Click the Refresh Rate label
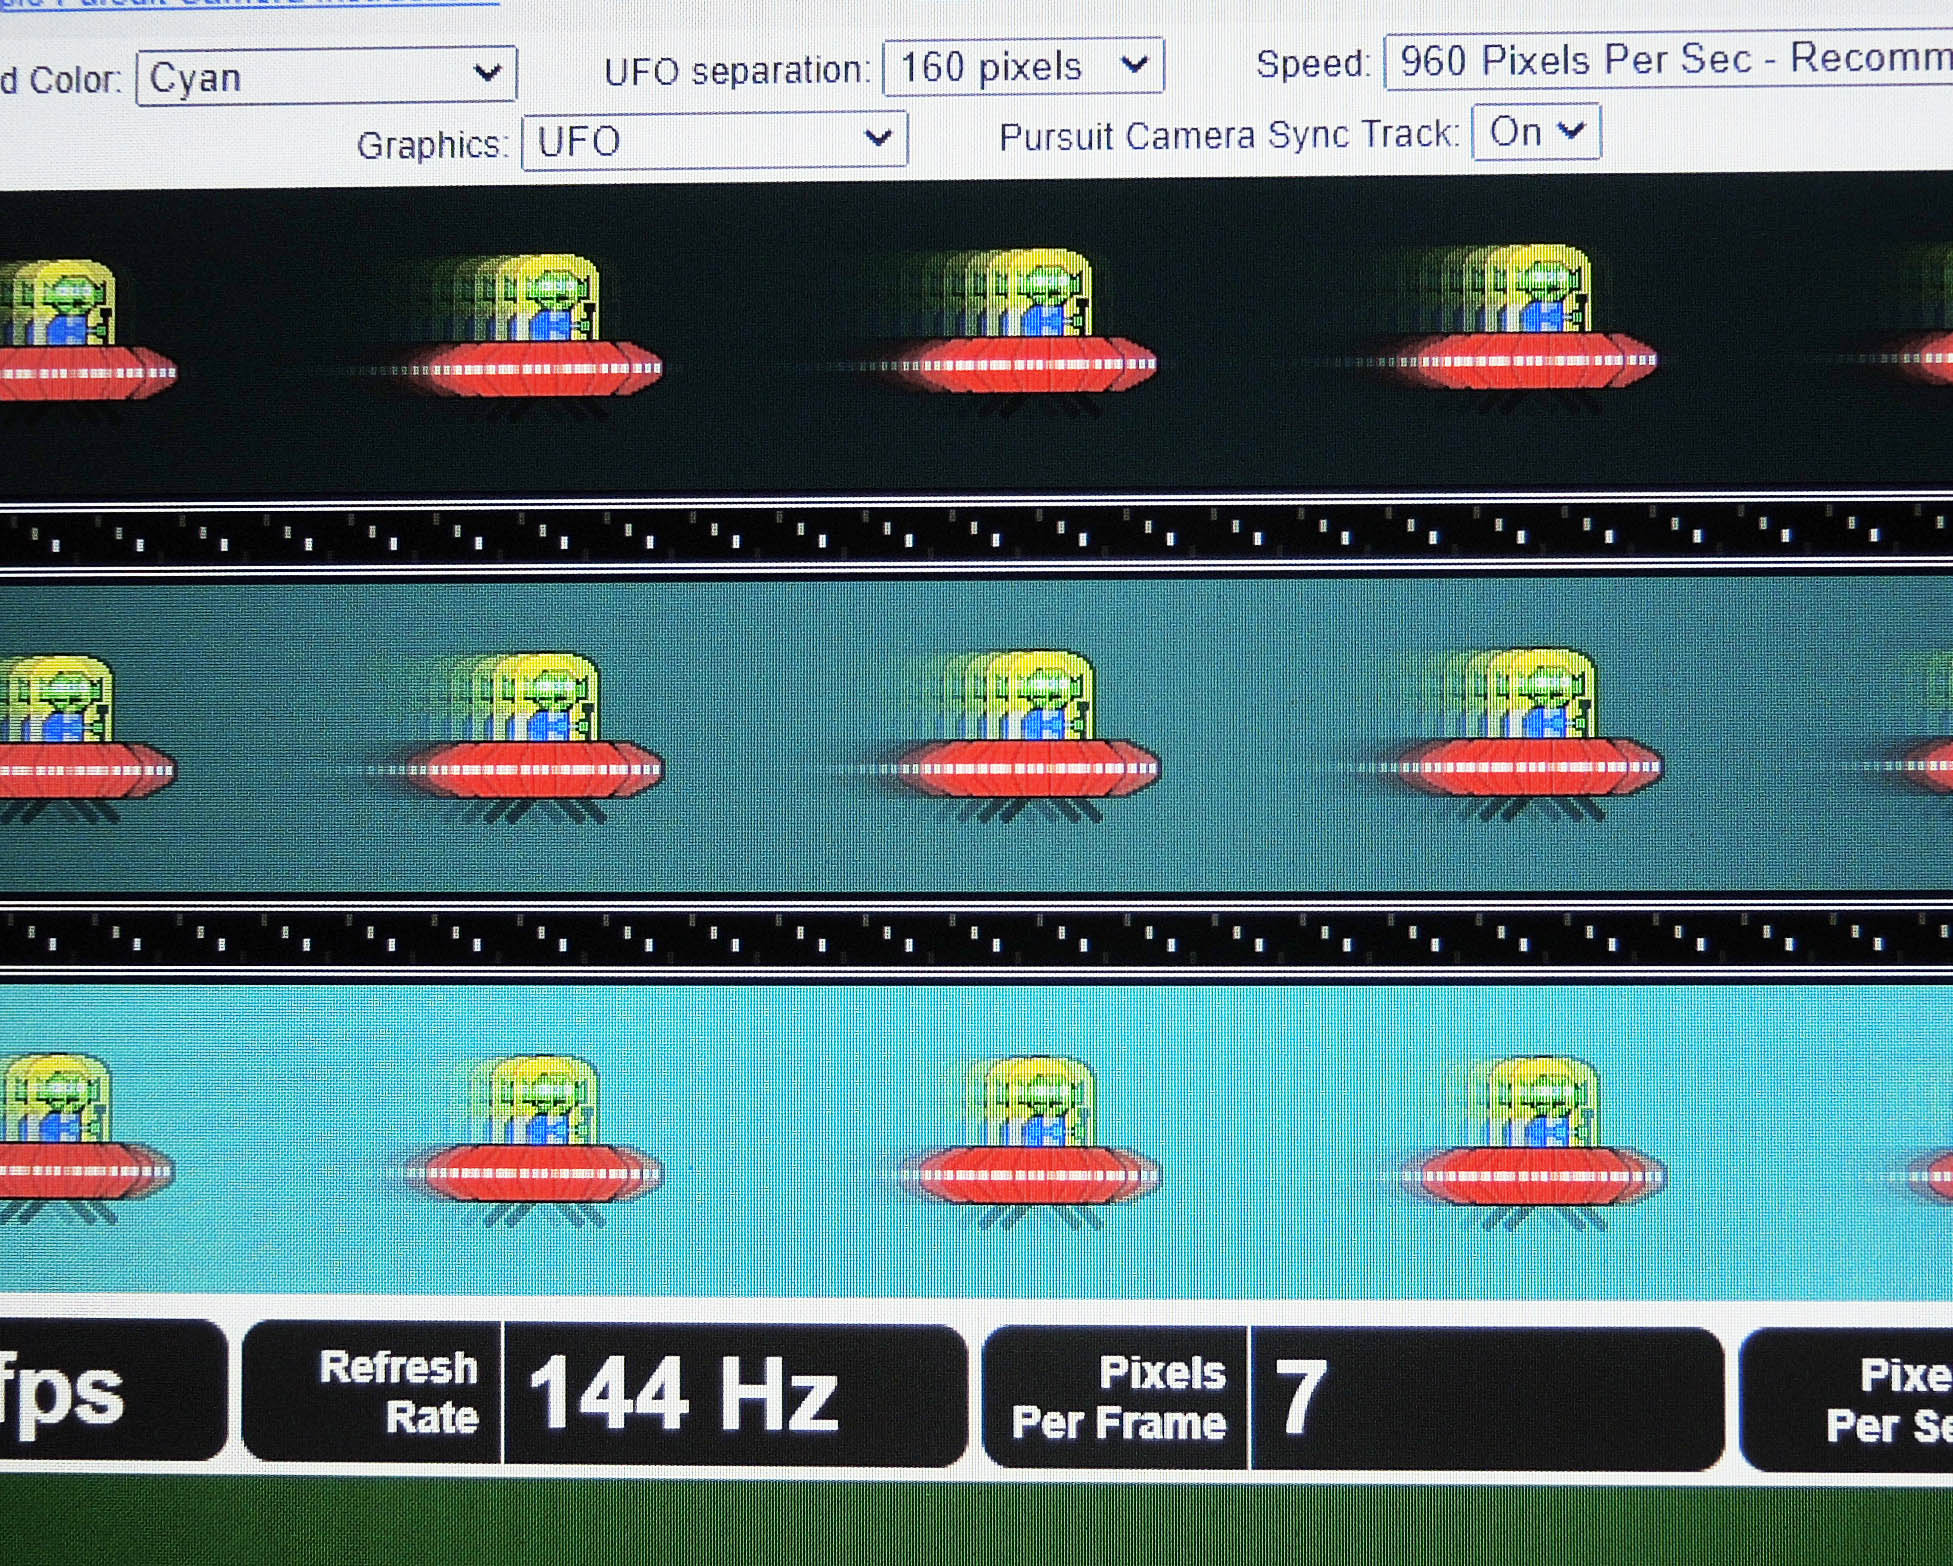Image resolution: width=1953 pixels, height=1566 pixels. pyautogui.click(x=398, y=1392)
